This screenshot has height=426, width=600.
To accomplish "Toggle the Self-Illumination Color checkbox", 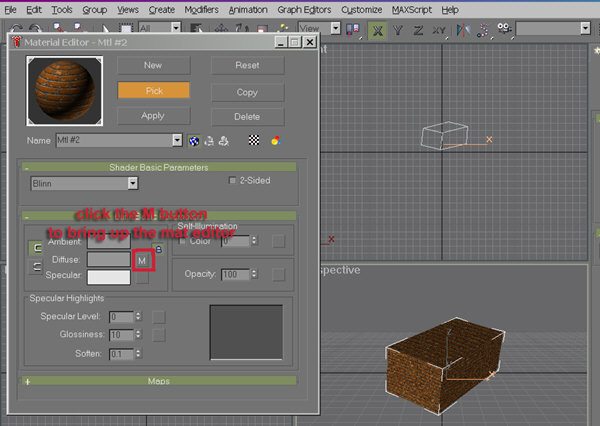I will coord(182,241).
